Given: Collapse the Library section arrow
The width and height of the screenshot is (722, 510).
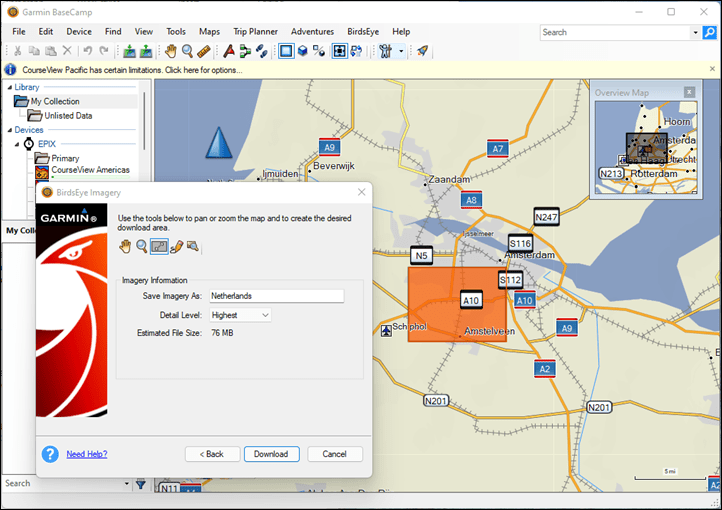Looking at the screenshot, I should tap(10, 87).
